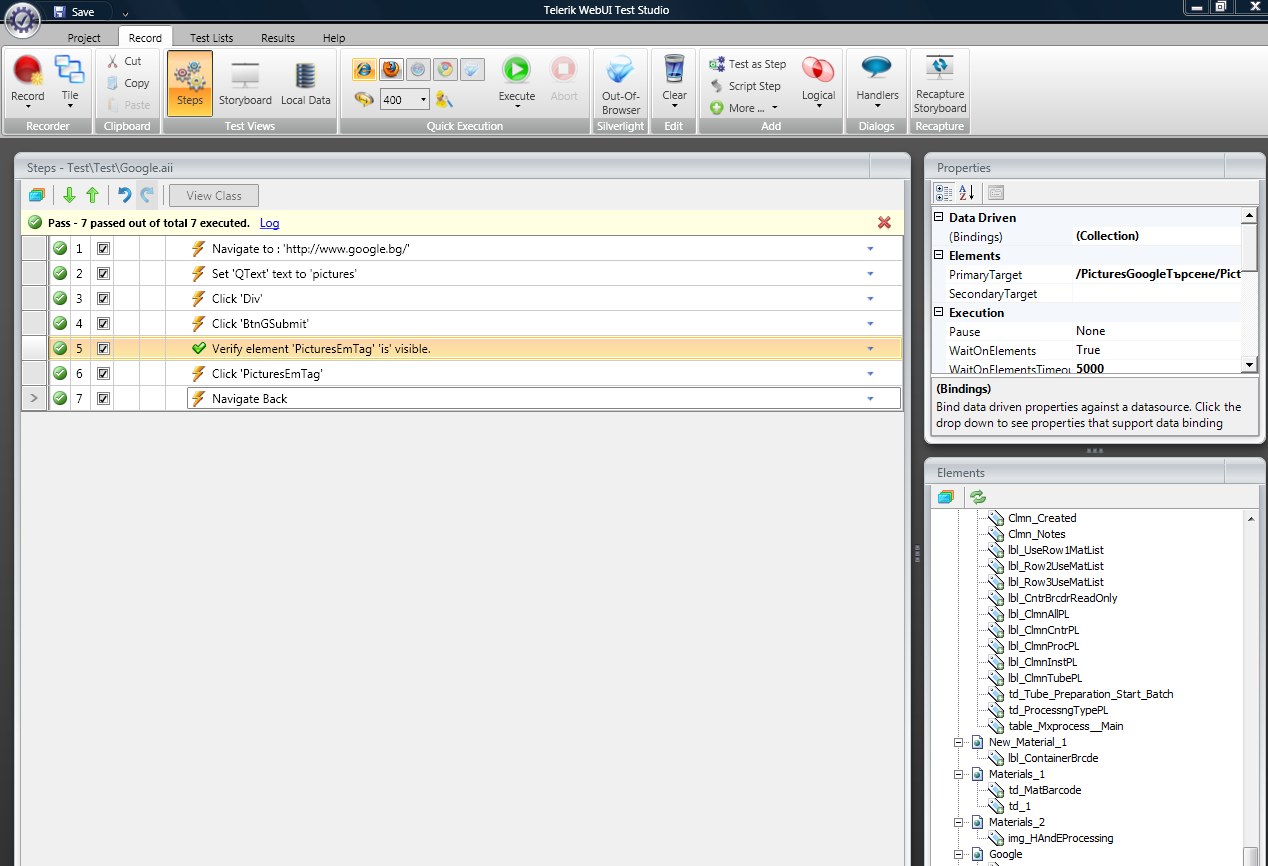This screenshot has height=866, width=1268.
Task: Uncheck step 3 enabled checkbox
Action: coord(103,298)
